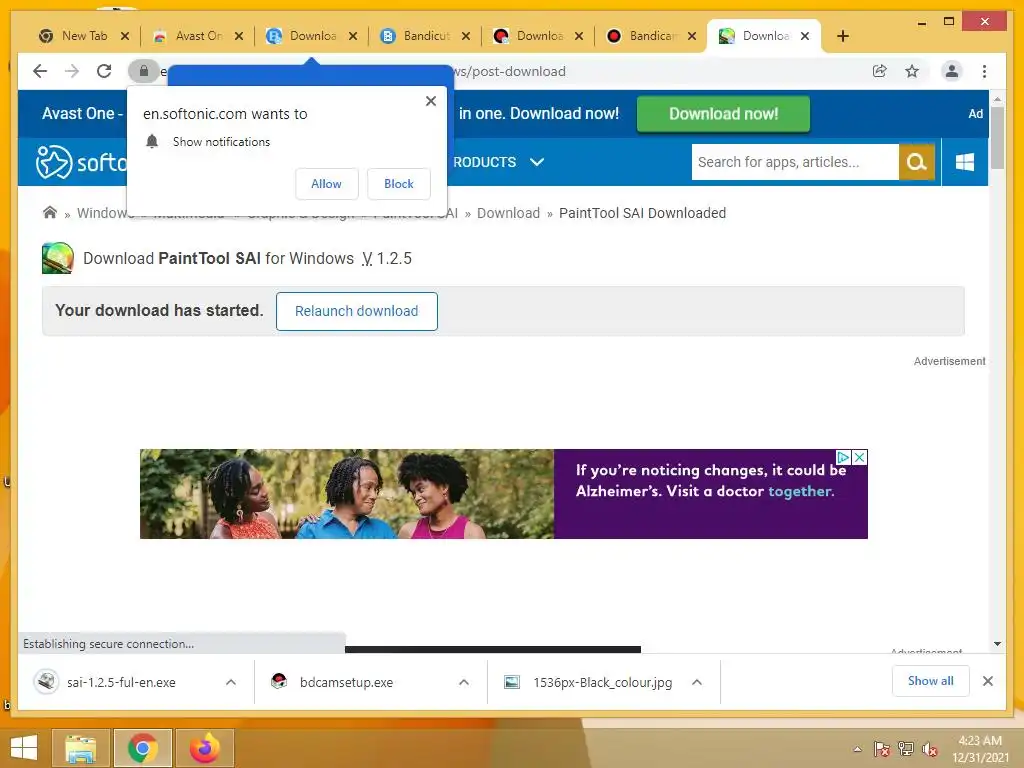The image size is (1024, 768).
Task: Bookmark this page with the star icon
Action: pos(912,71)
